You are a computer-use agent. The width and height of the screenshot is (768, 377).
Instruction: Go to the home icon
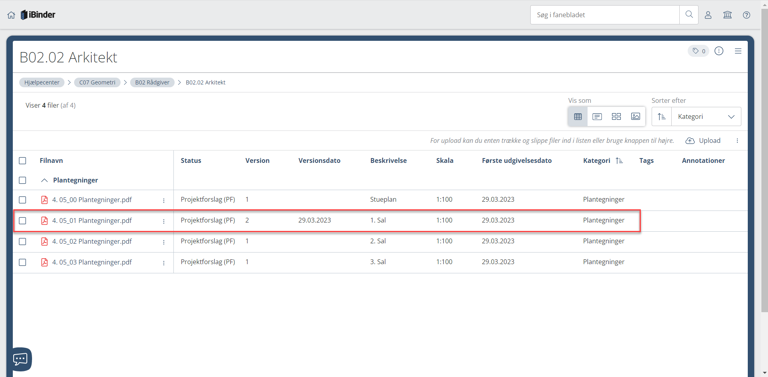[11, 15]
